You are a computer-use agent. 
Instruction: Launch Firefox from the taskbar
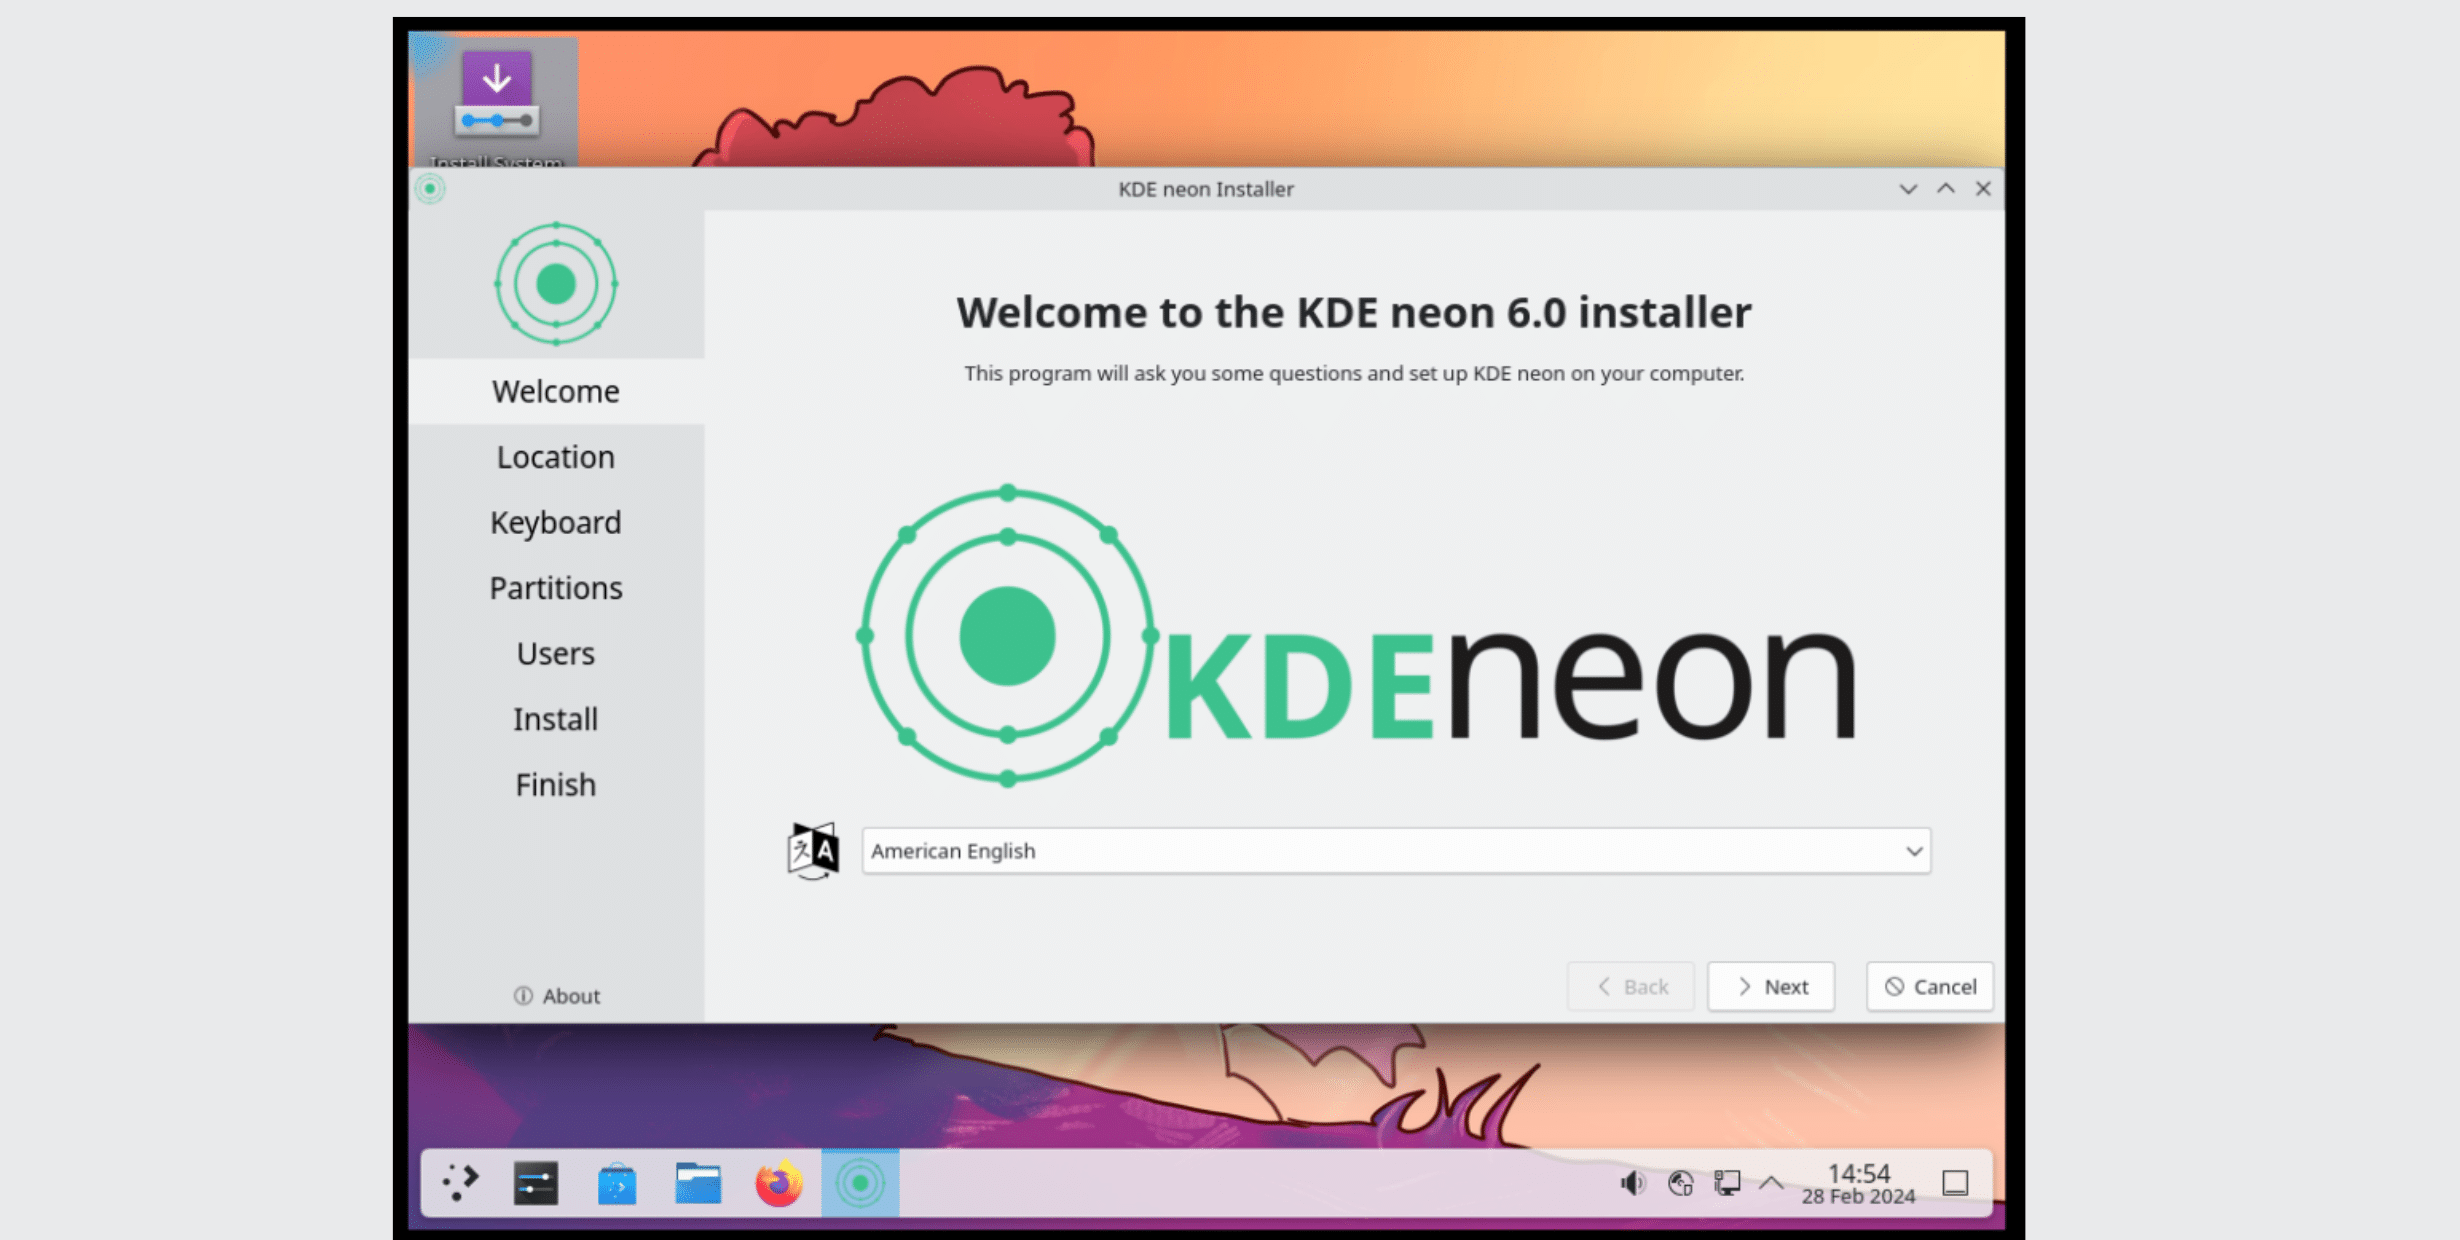(779, 1183)
